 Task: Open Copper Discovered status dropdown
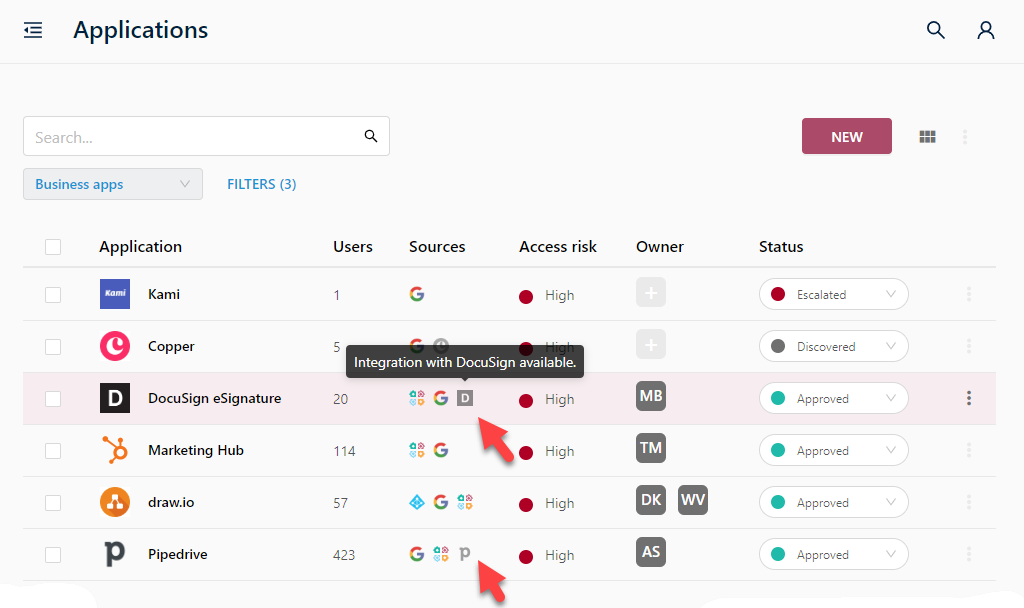(x=833, y=346)
